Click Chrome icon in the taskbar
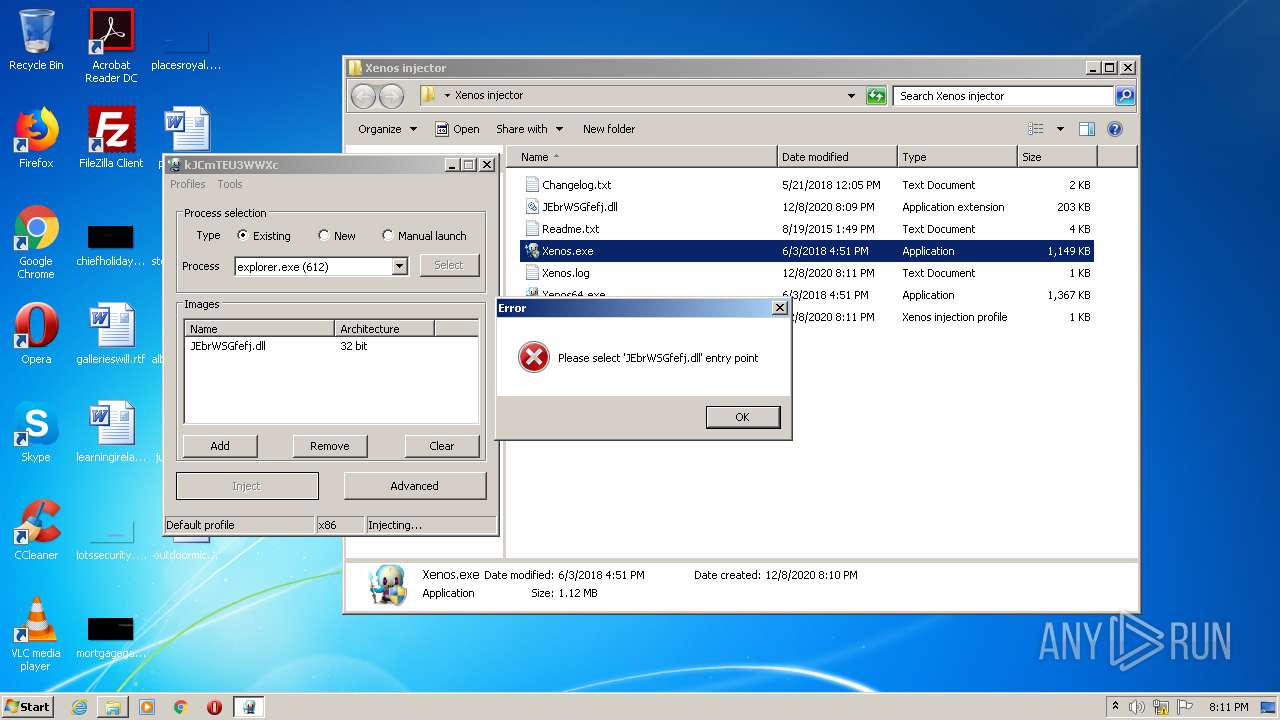 coord(181,707)
